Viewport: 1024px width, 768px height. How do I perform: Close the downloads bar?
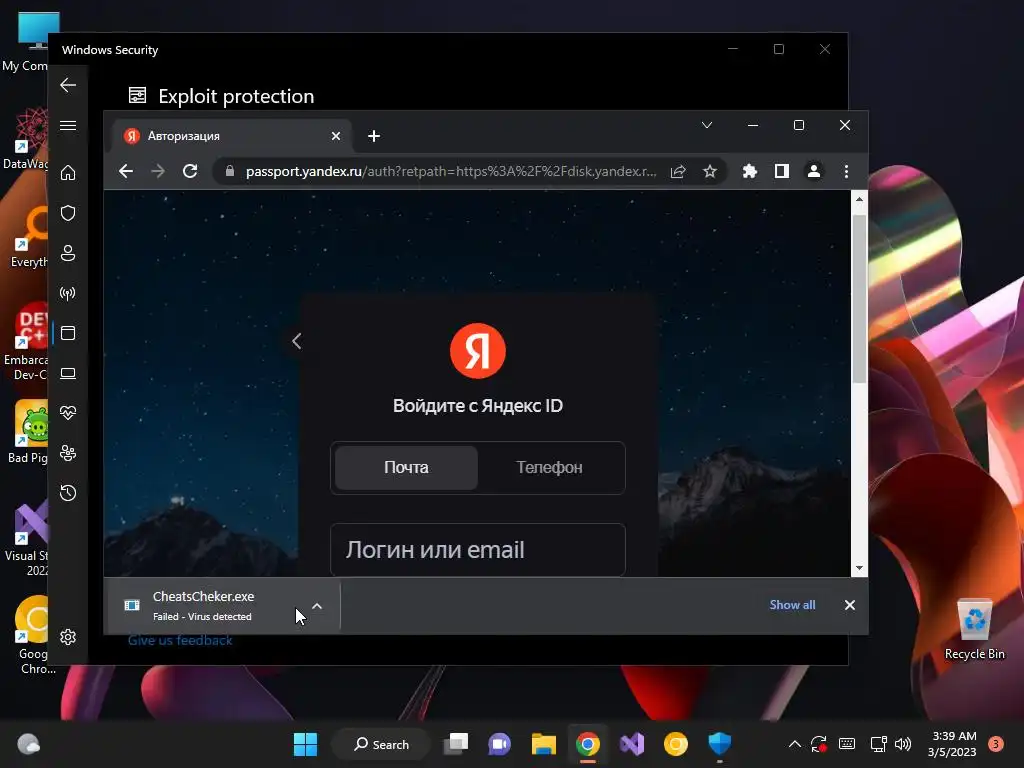(x=850, y=605)
